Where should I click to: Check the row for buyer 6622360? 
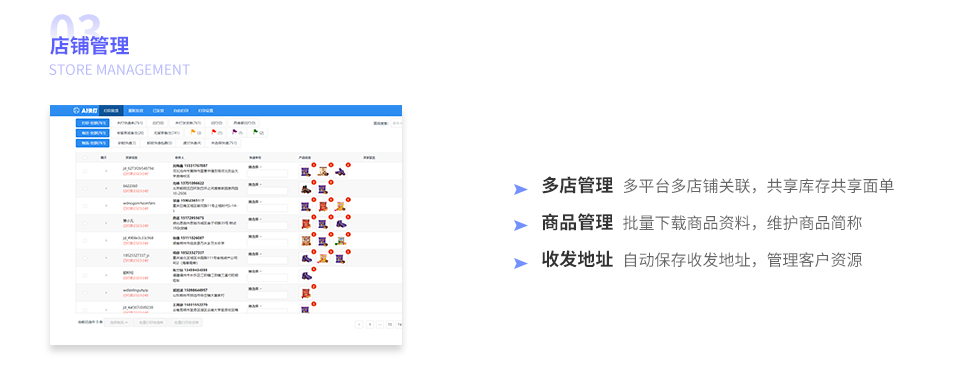tap(84, 189)
